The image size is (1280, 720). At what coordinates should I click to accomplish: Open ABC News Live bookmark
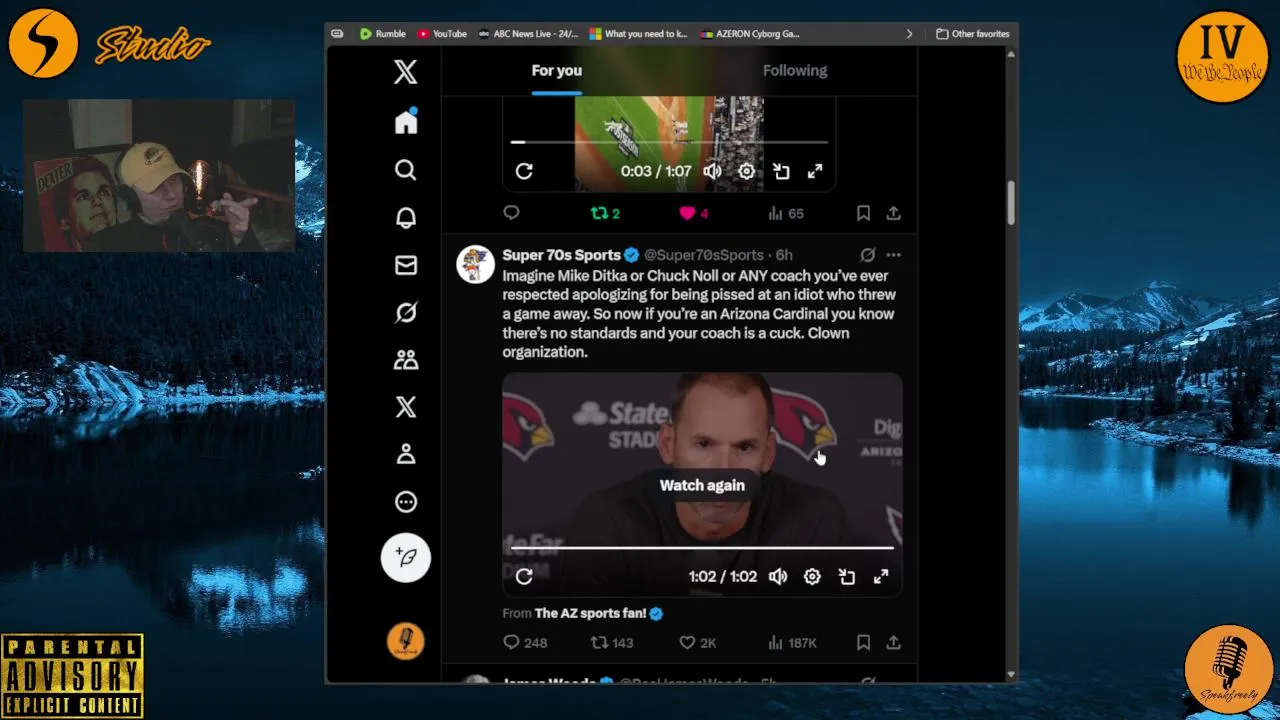[528, 34]
